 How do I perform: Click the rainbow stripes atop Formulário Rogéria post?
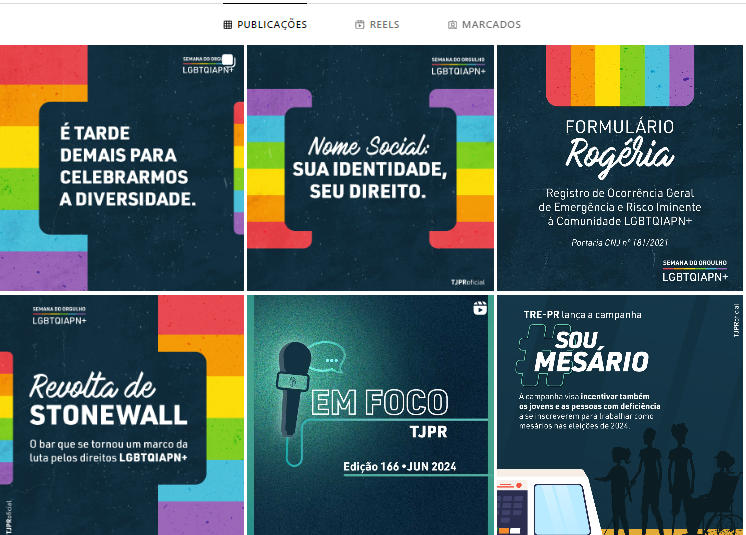tap(620, 75)
